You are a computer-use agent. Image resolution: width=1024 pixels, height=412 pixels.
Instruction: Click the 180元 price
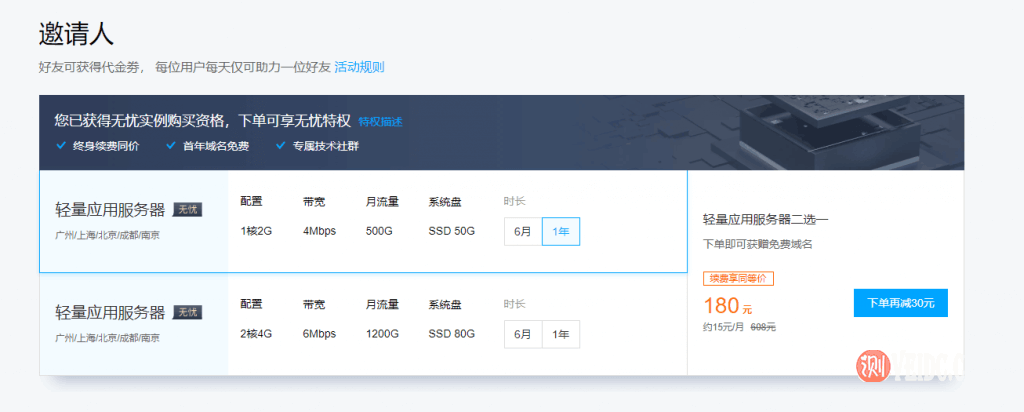[x=730, y=305]
